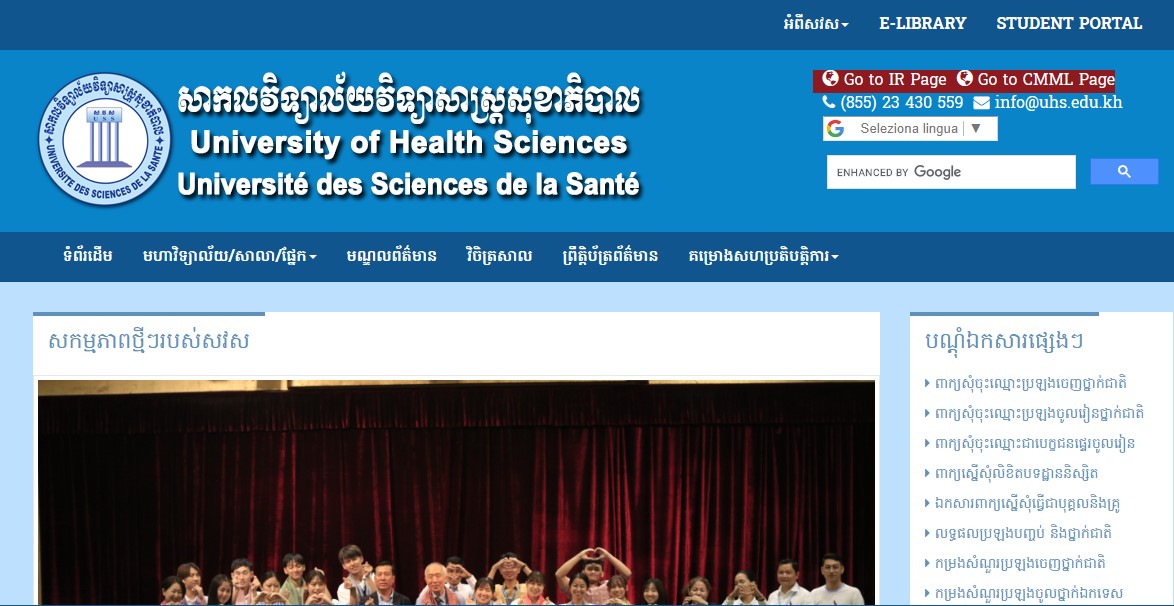This screenshot has height=606, width=1174.
Task: Open the E-LIBRARY menu item
Action: click(x=922, y=23)
